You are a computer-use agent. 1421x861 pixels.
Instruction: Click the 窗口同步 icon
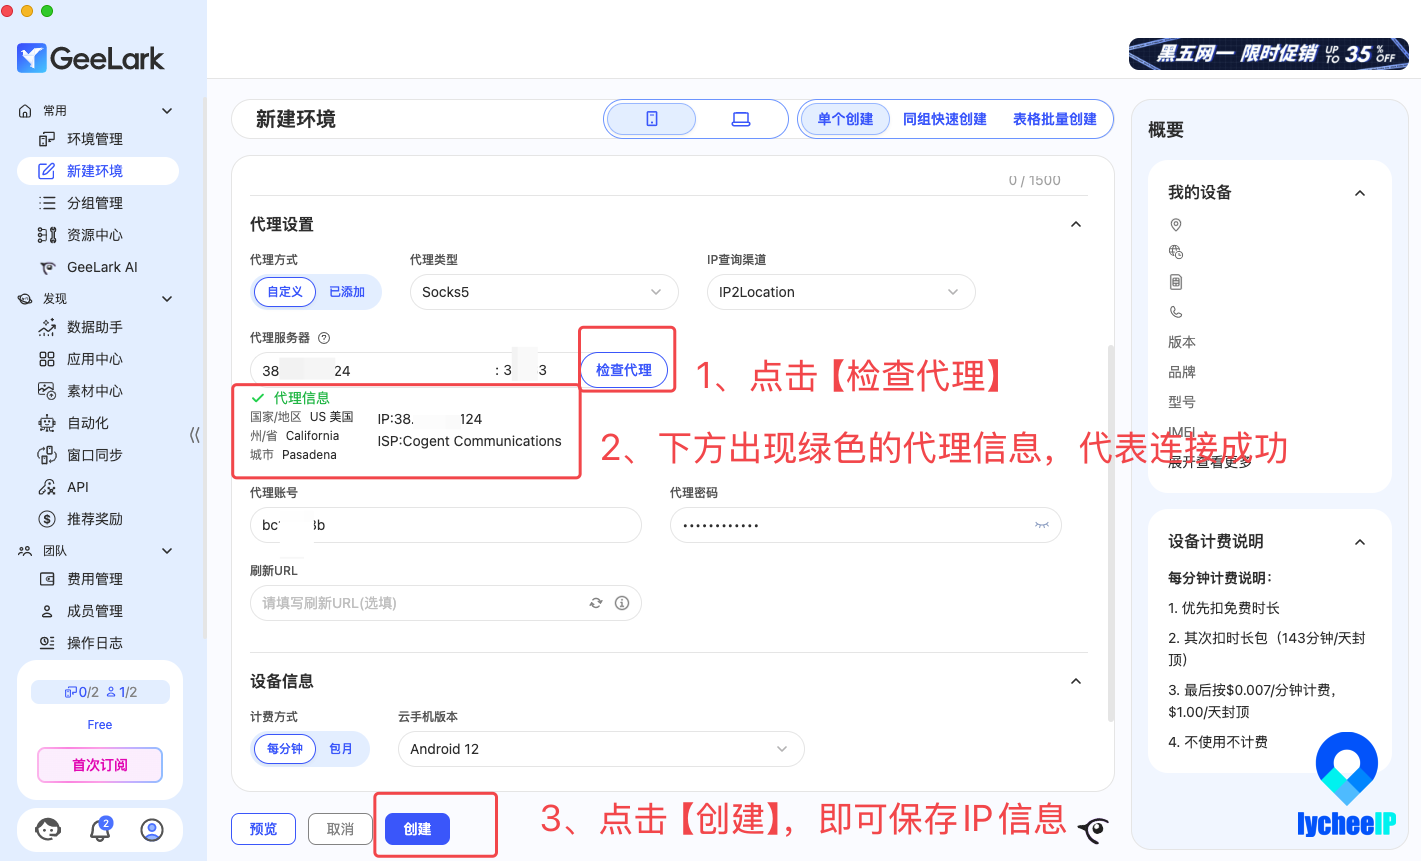(47, 455)
